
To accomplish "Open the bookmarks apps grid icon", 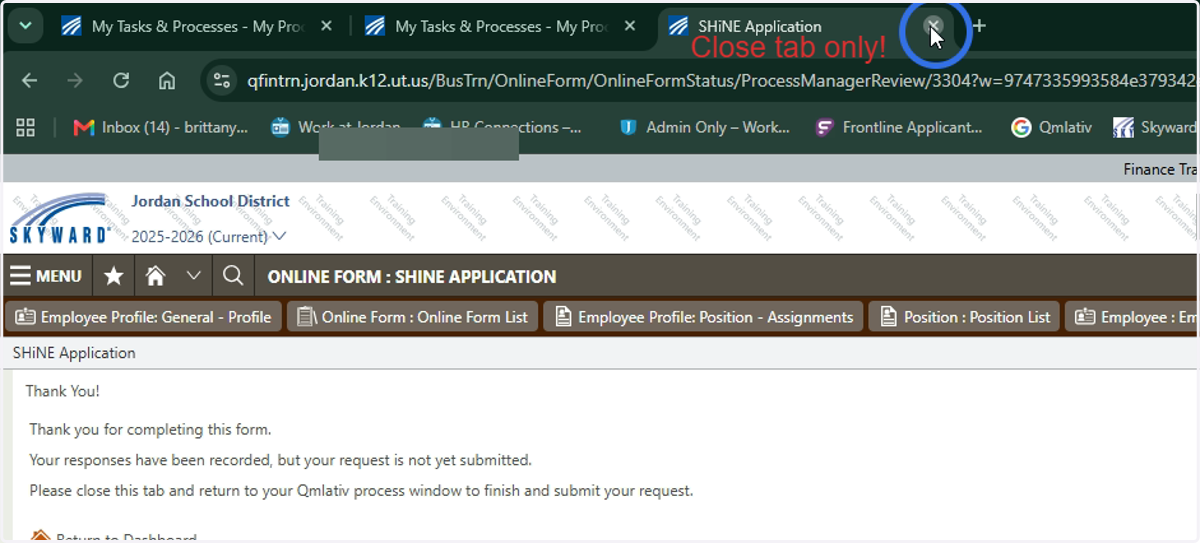I will tap(26, 127).
